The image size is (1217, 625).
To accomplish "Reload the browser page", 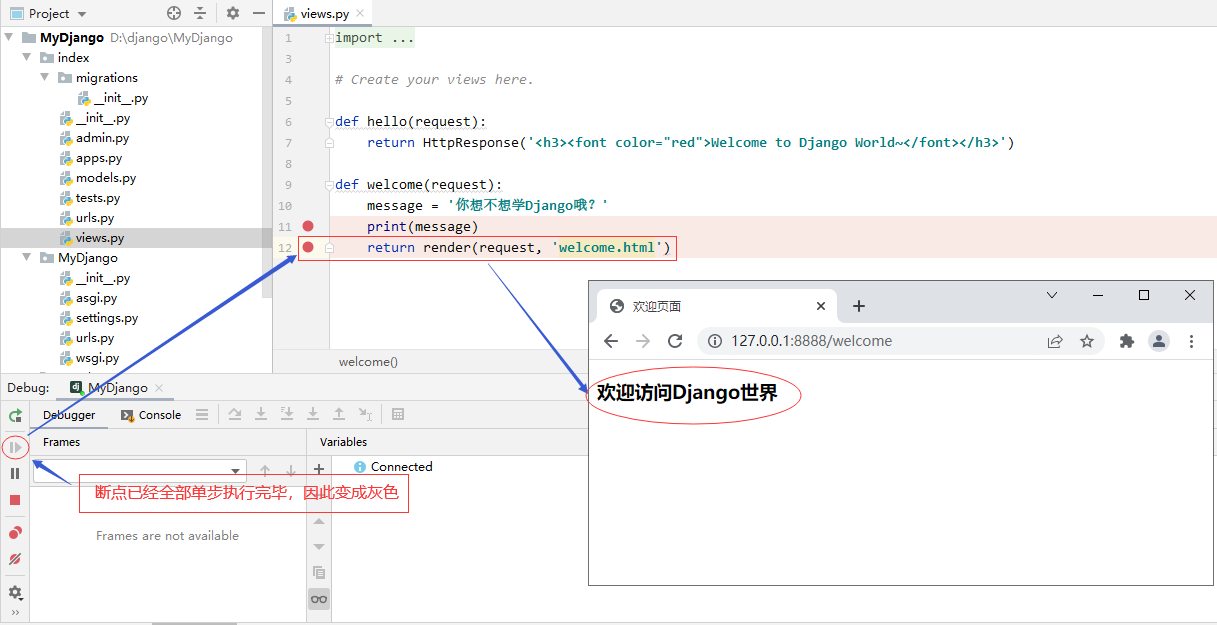I will coord(675,341).
